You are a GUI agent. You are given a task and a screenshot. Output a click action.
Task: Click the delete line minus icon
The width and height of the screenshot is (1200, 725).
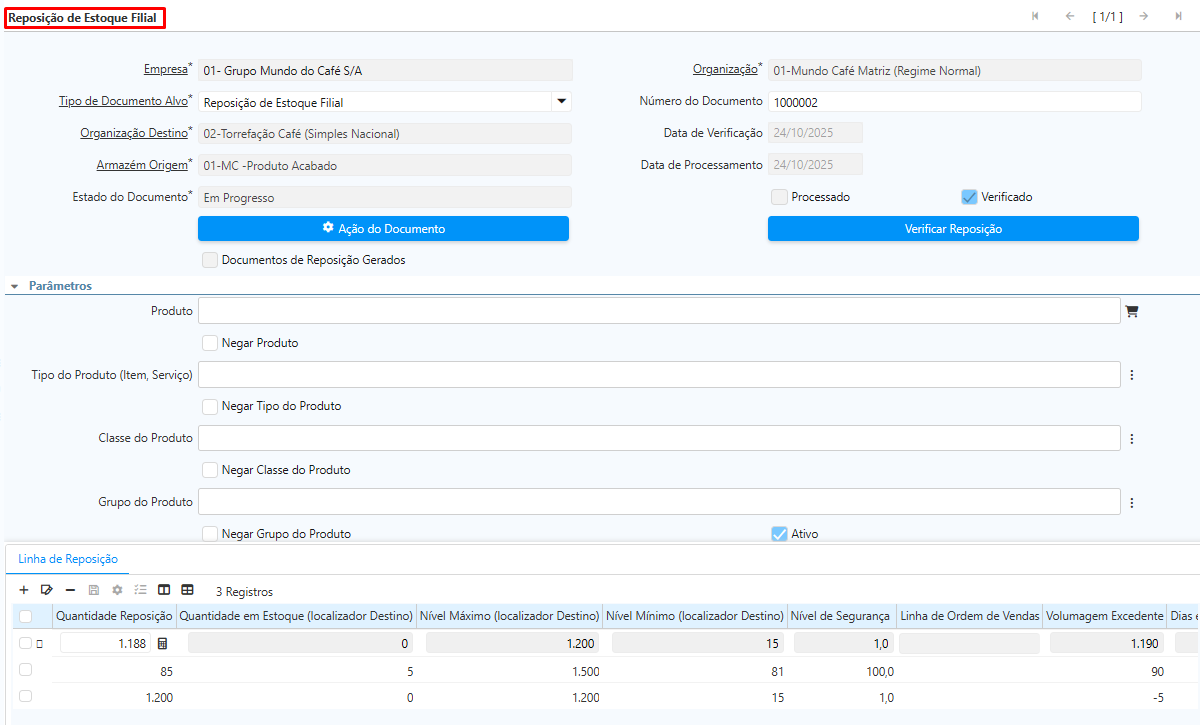(x=70, y=591)
